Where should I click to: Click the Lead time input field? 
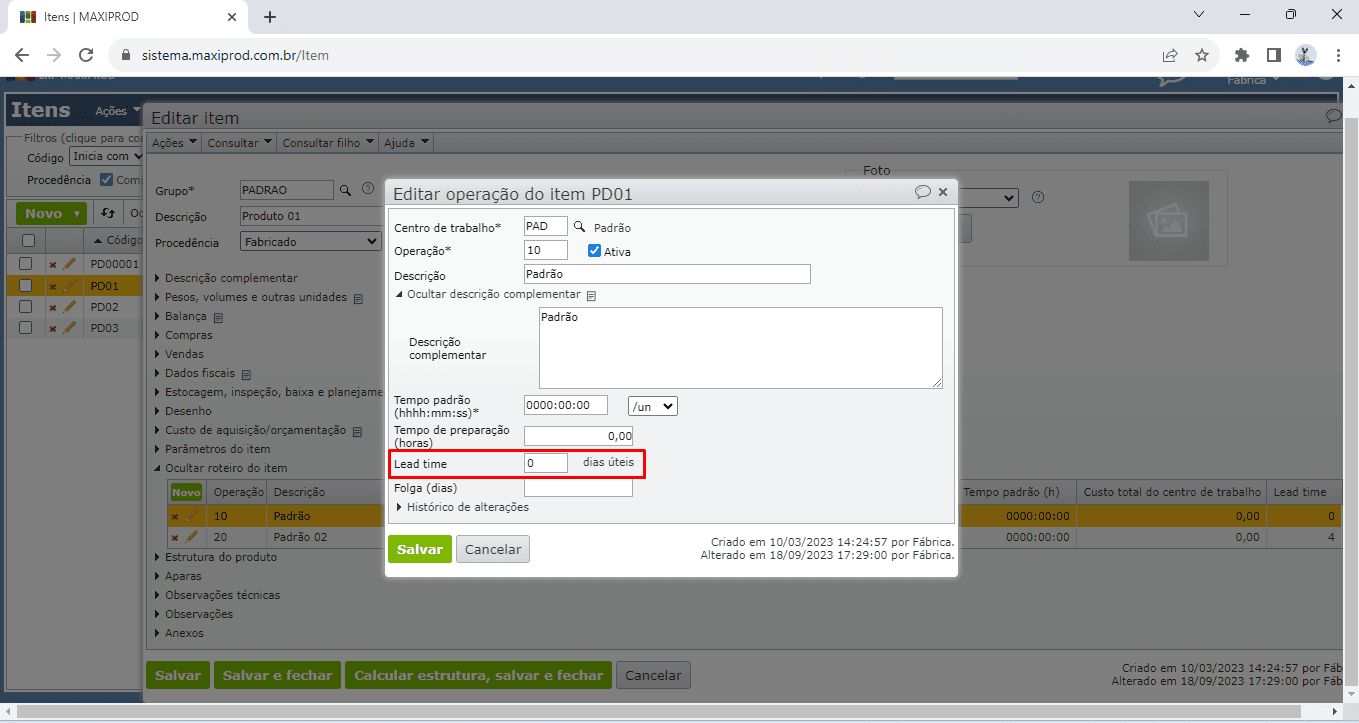tap(546, 463)
